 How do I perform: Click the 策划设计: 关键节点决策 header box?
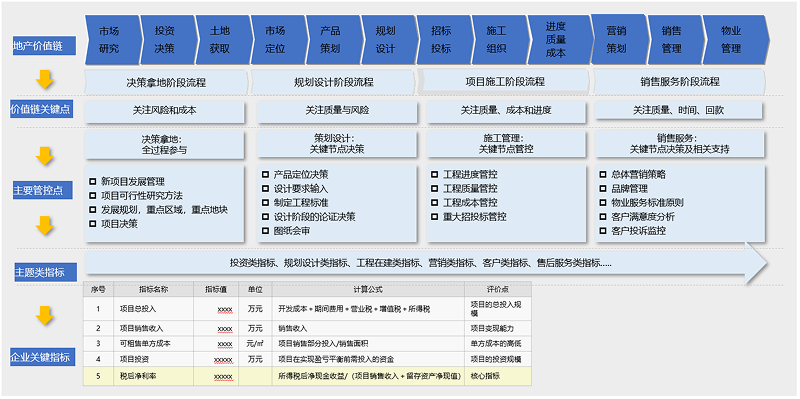coord(337,144)
